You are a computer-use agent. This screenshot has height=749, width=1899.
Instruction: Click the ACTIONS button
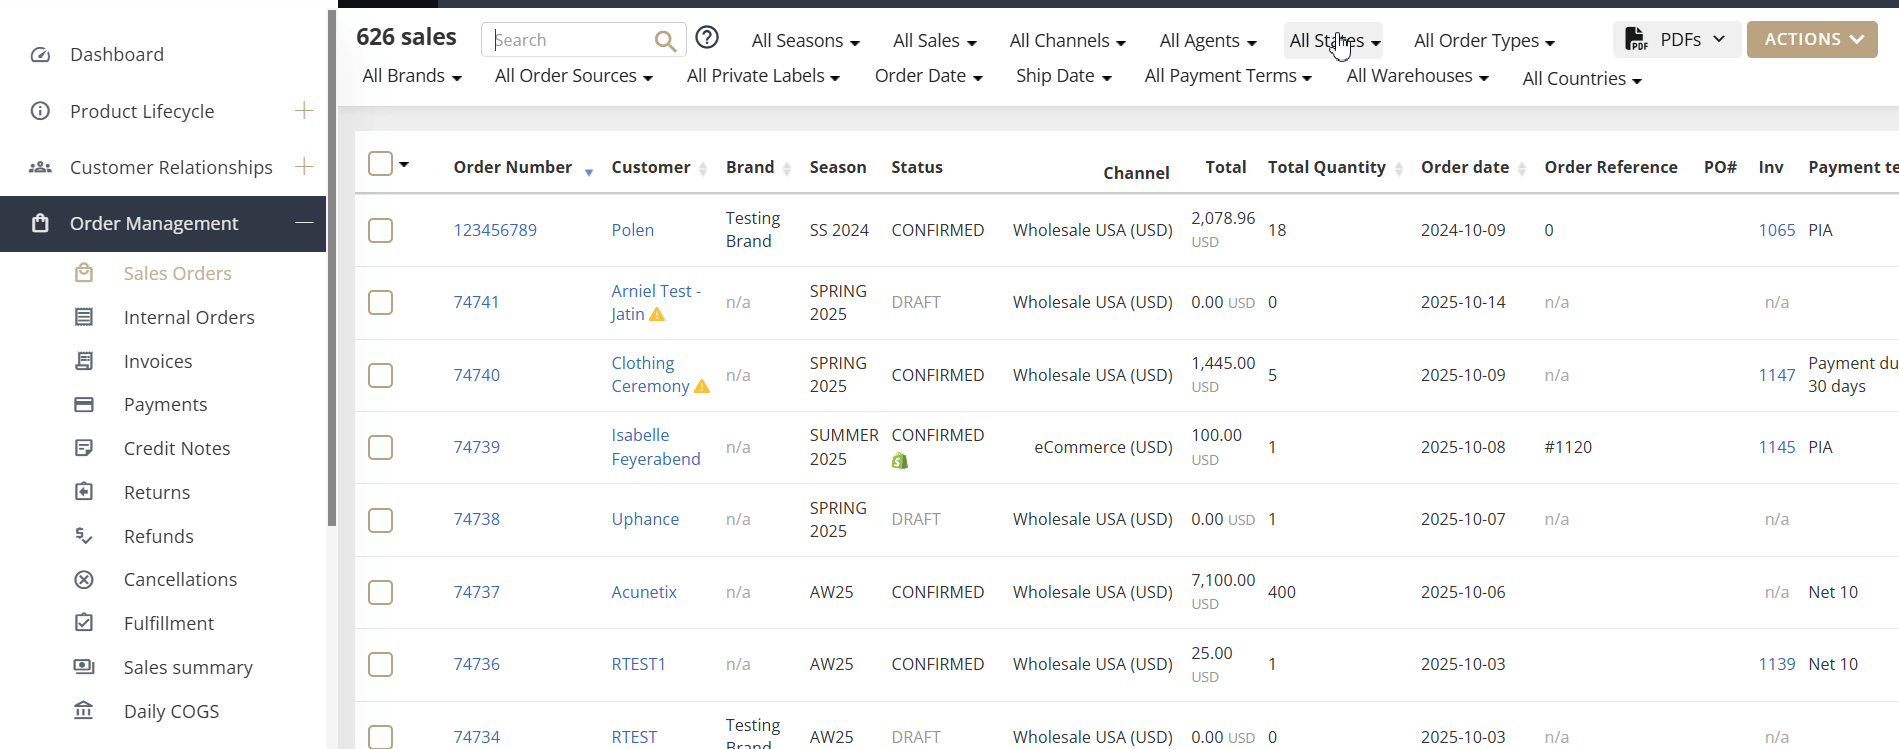click(1811, 40)
